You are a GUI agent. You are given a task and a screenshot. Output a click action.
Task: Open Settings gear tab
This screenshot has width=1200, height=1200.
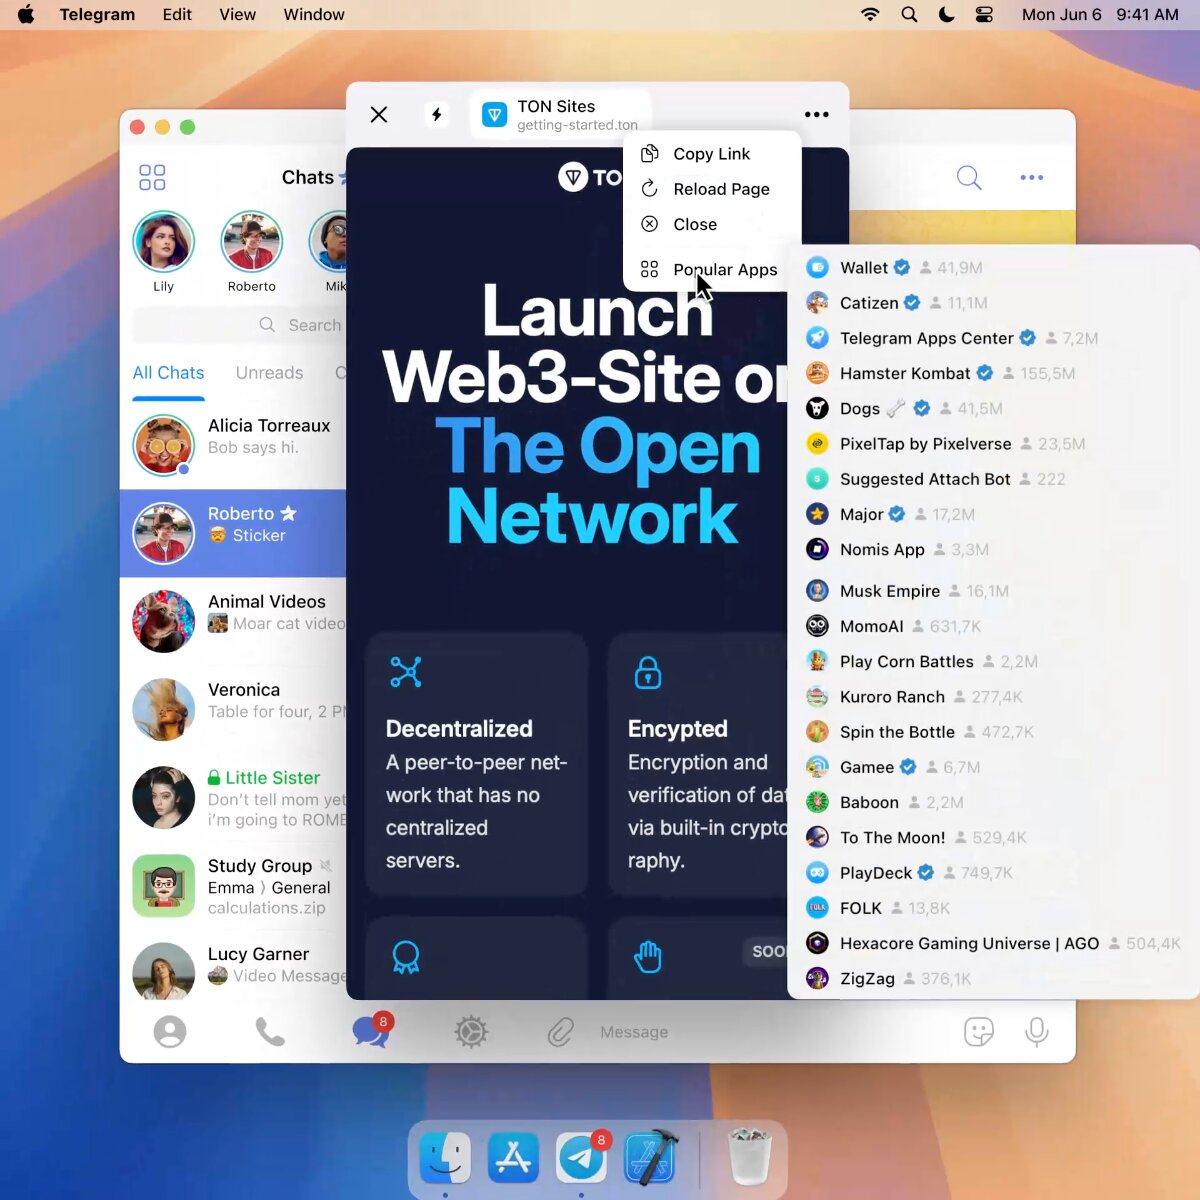pos(471,1032)
